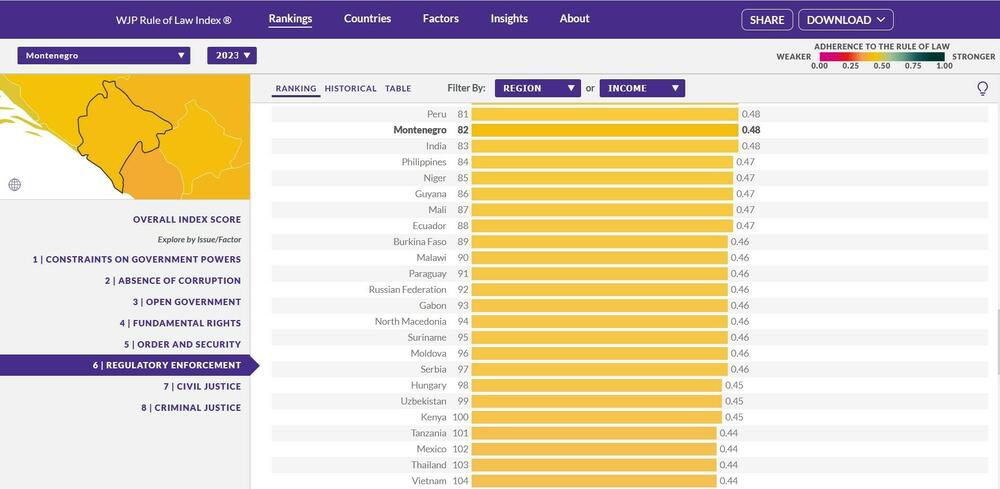The width and height of the screenshot is (1000, 489).
Task: Open the 2023 year selector
Action: click(232, 56)
